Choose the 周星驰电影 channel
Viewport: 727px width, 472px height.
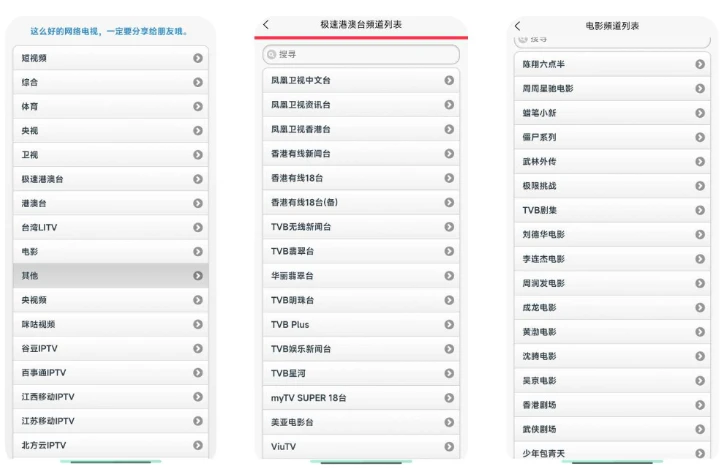point(612,88)
